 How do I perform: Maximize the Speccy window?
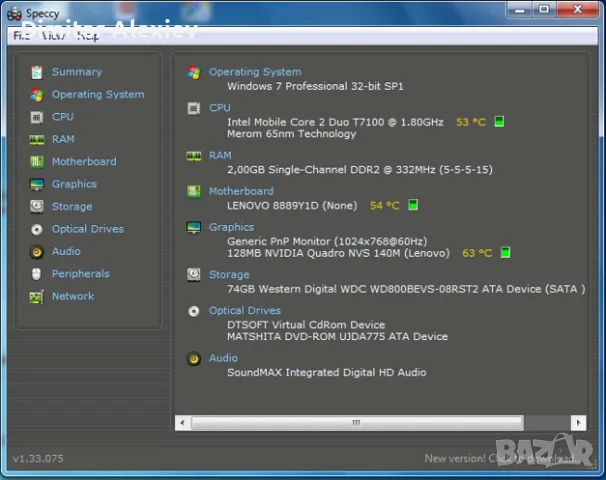[x=544, y=9]
